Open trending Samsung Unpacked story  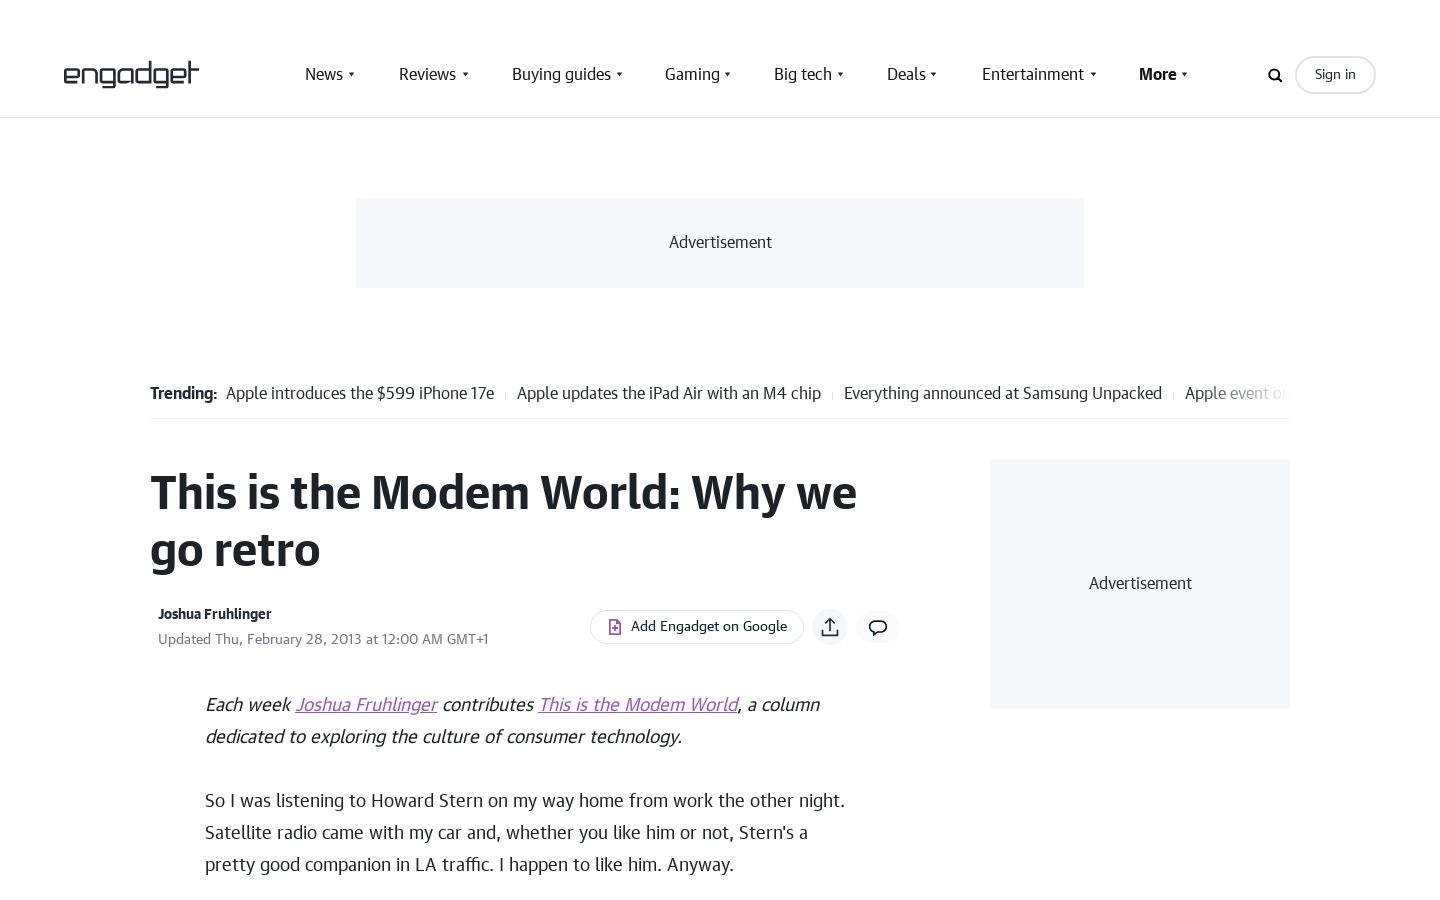[1003, 394]
